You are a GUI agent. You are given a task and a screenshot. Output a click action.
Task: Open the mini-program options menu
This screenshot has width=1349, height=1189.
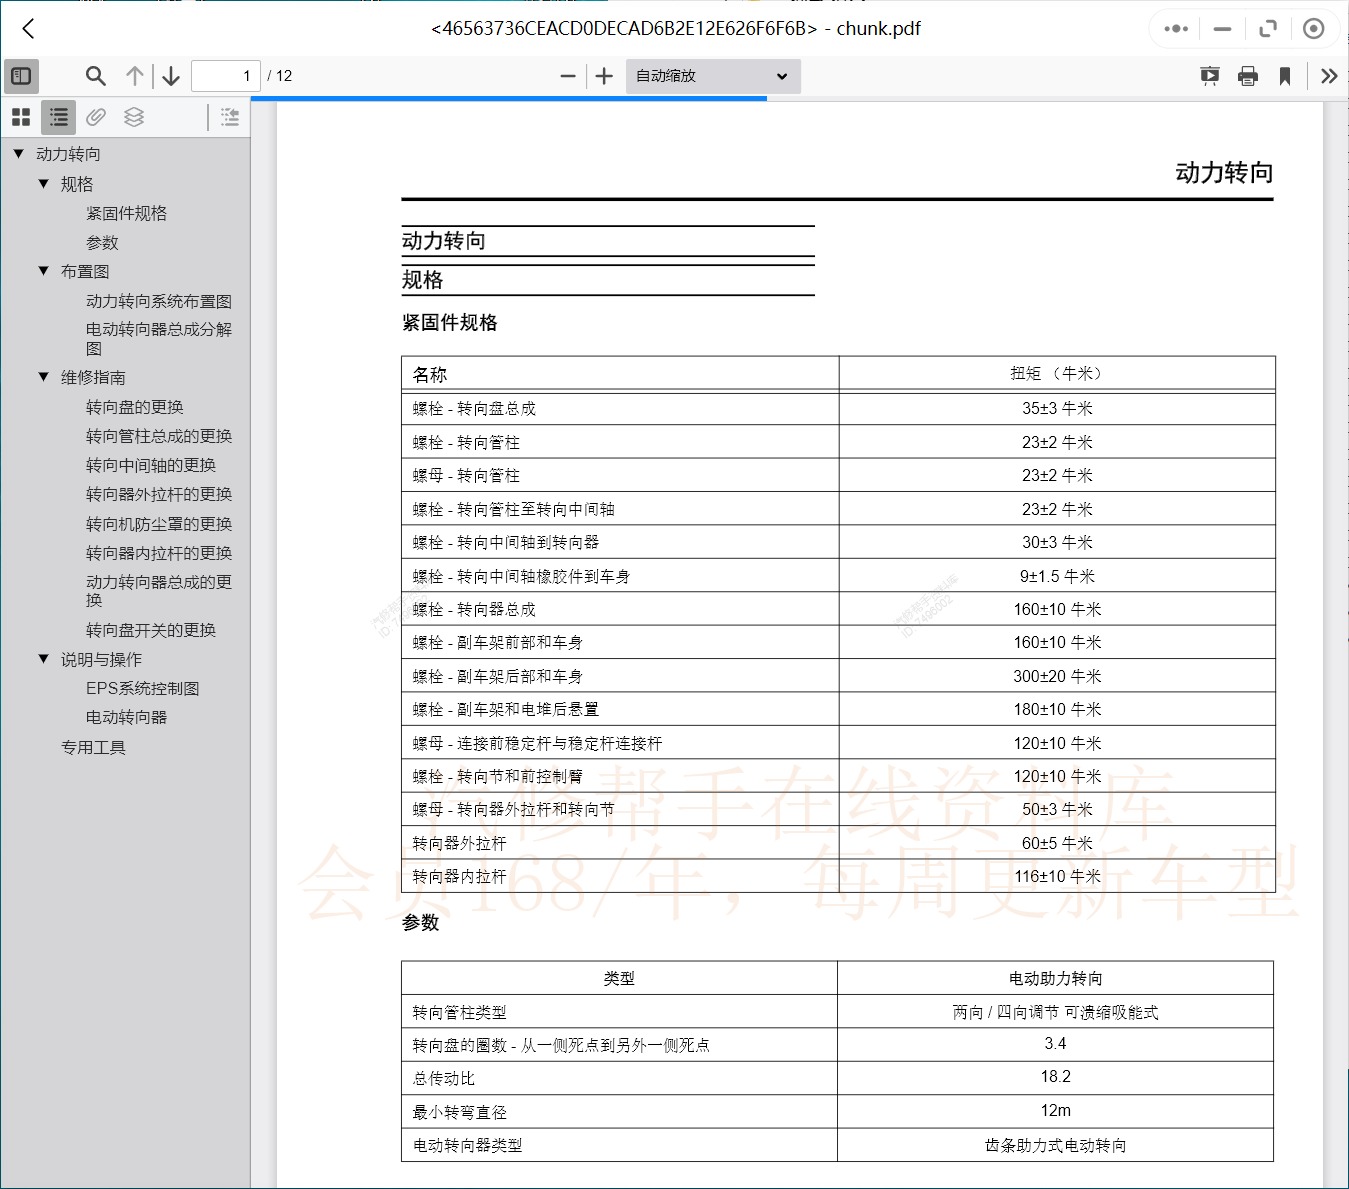coord(1175,29)
